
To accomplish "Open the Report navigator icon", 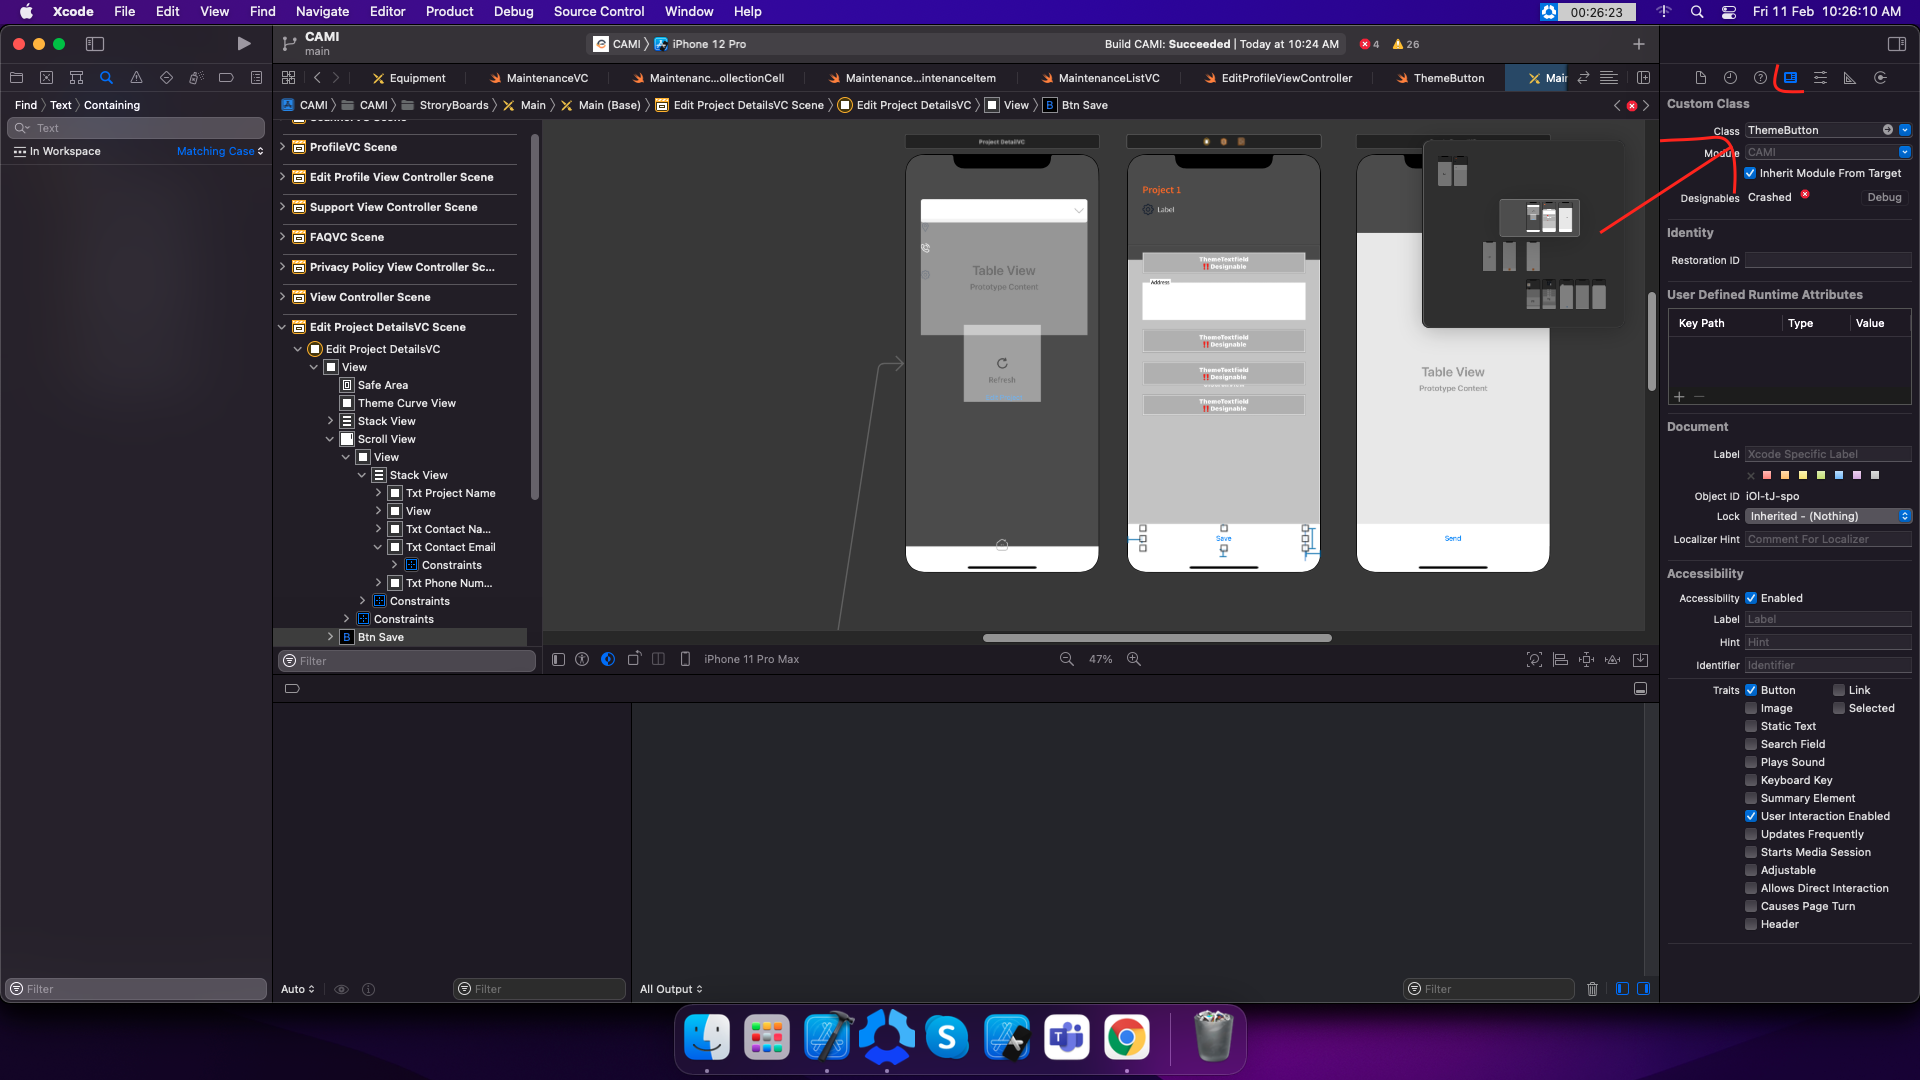I will pyautogui.click(x=256, y=78).
